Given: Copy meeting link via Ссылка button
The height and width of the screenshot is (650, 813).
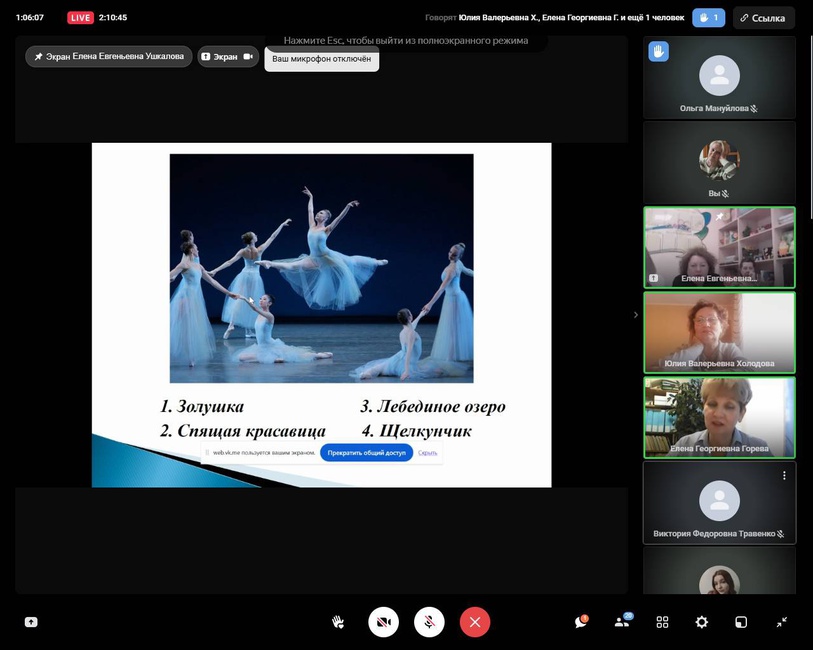Looking at the screenshot, I should click(x=763, y=18).
